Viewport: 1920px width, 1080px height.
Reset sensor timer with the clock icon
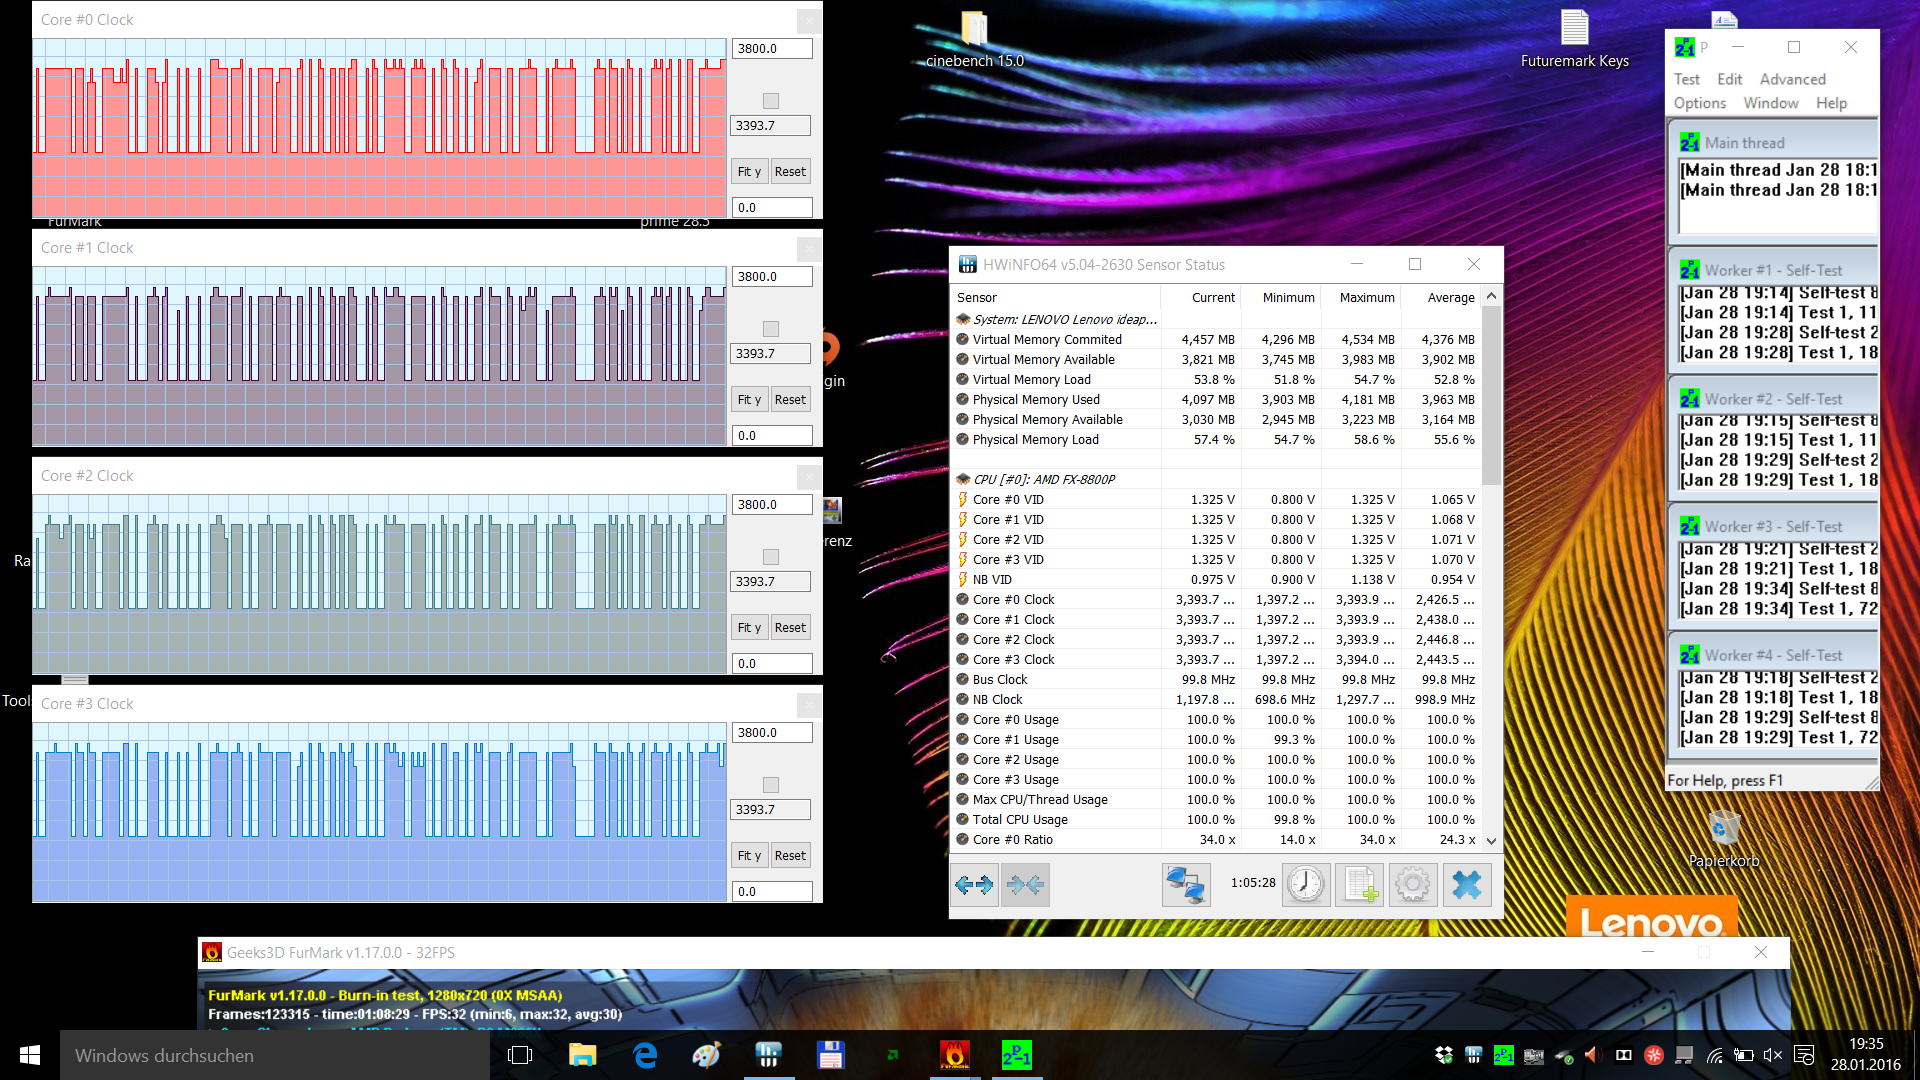(1306, 885)
